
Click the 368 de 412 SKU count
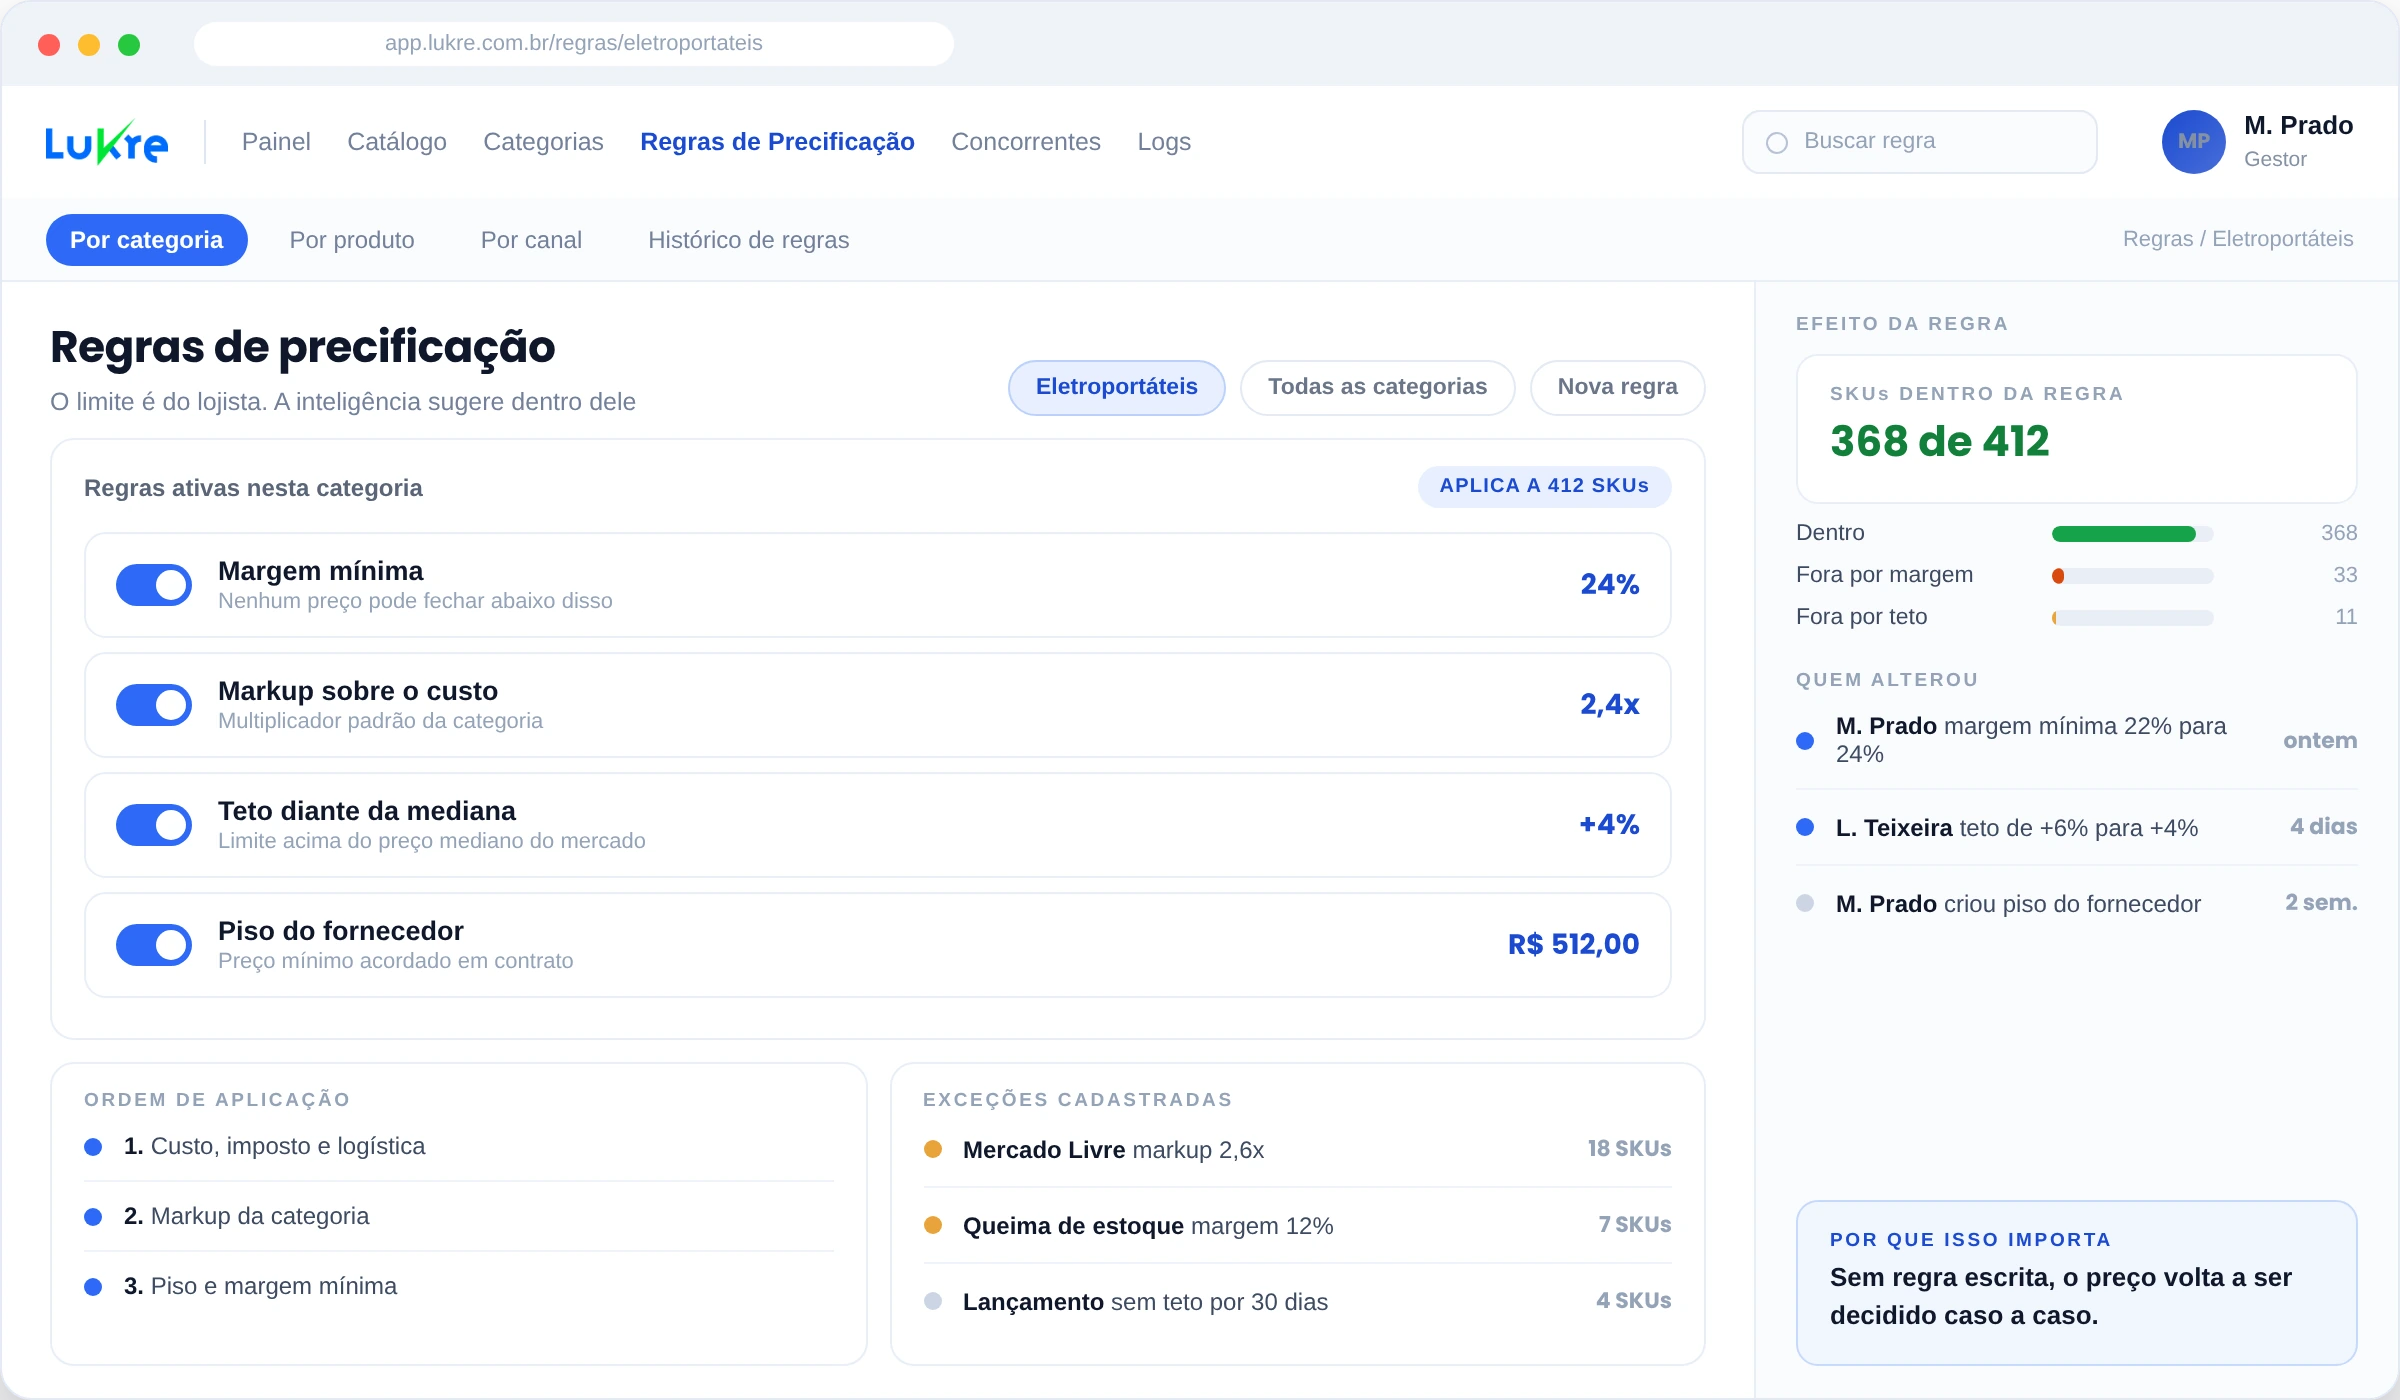click(x=1939, y=442)
